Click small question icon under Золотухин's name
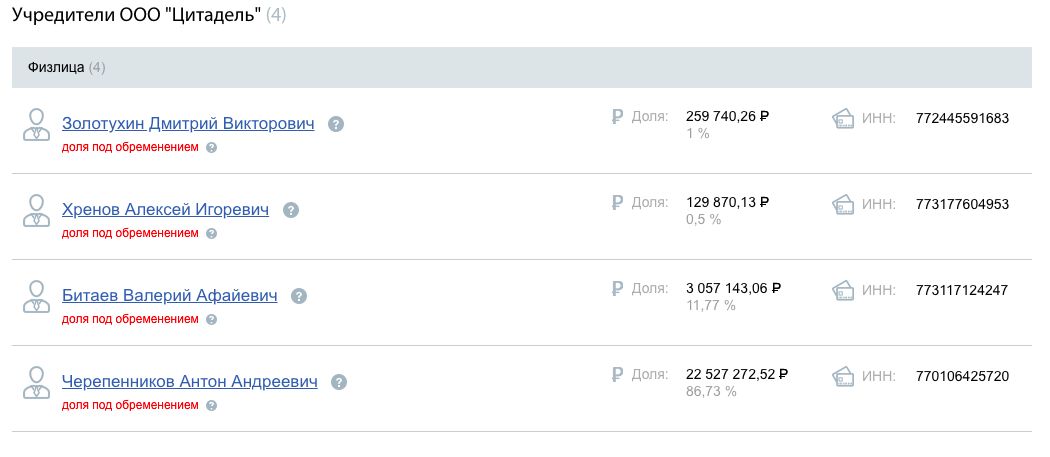 point(212,147)
